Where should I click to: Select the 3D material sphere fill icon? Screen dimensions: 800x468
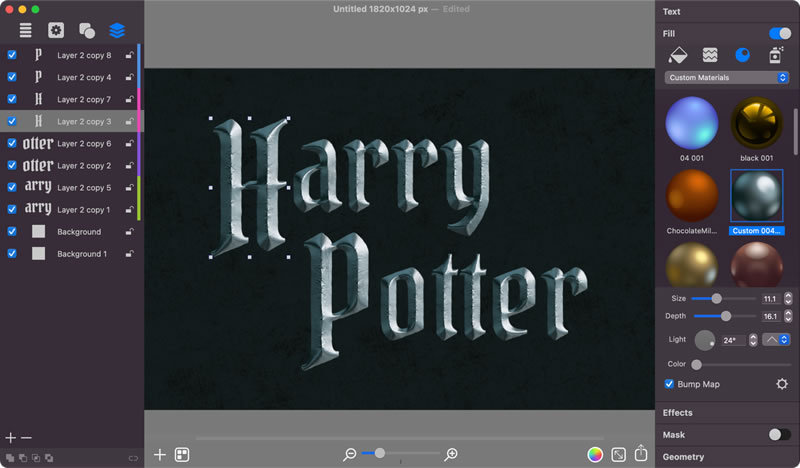[x=742, y=55]
